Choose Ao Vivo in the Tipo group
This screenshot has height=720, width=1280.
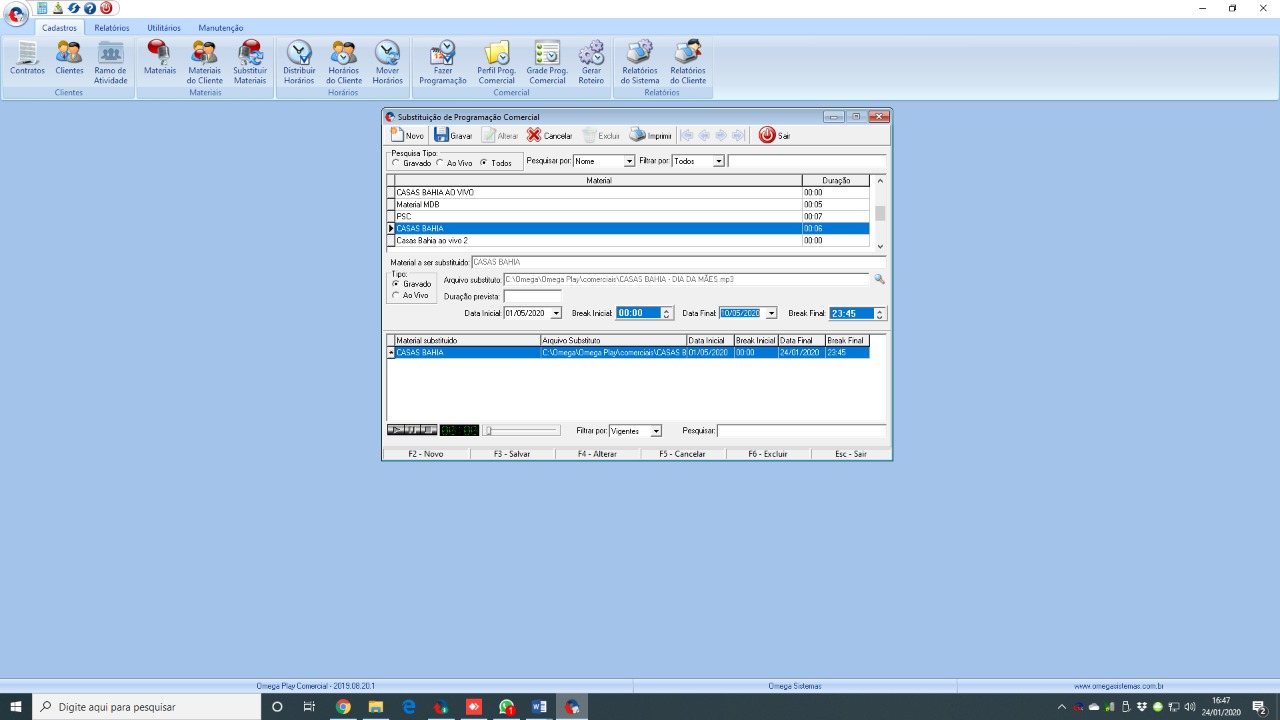click(396, 295)
